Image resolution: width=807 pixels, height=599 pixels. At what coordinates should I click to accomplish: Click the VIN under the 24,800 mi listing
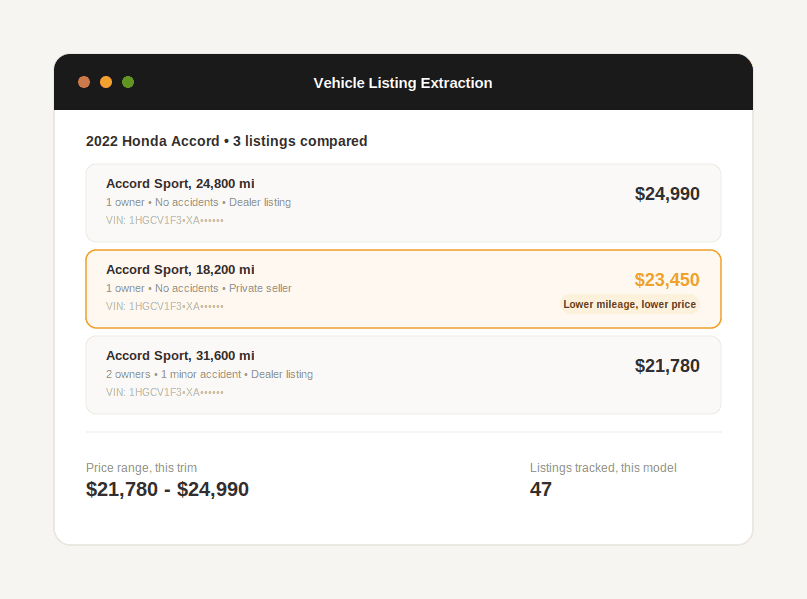coord(165,220)
